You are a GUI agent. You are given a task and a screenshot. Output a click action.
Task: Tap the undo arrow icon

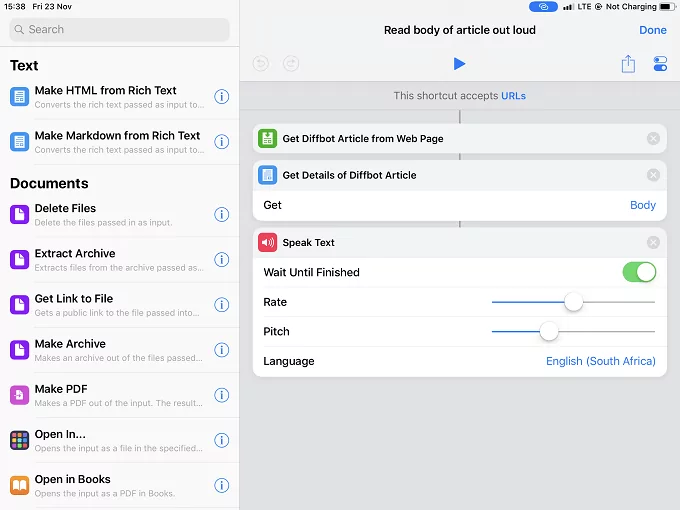261,64
